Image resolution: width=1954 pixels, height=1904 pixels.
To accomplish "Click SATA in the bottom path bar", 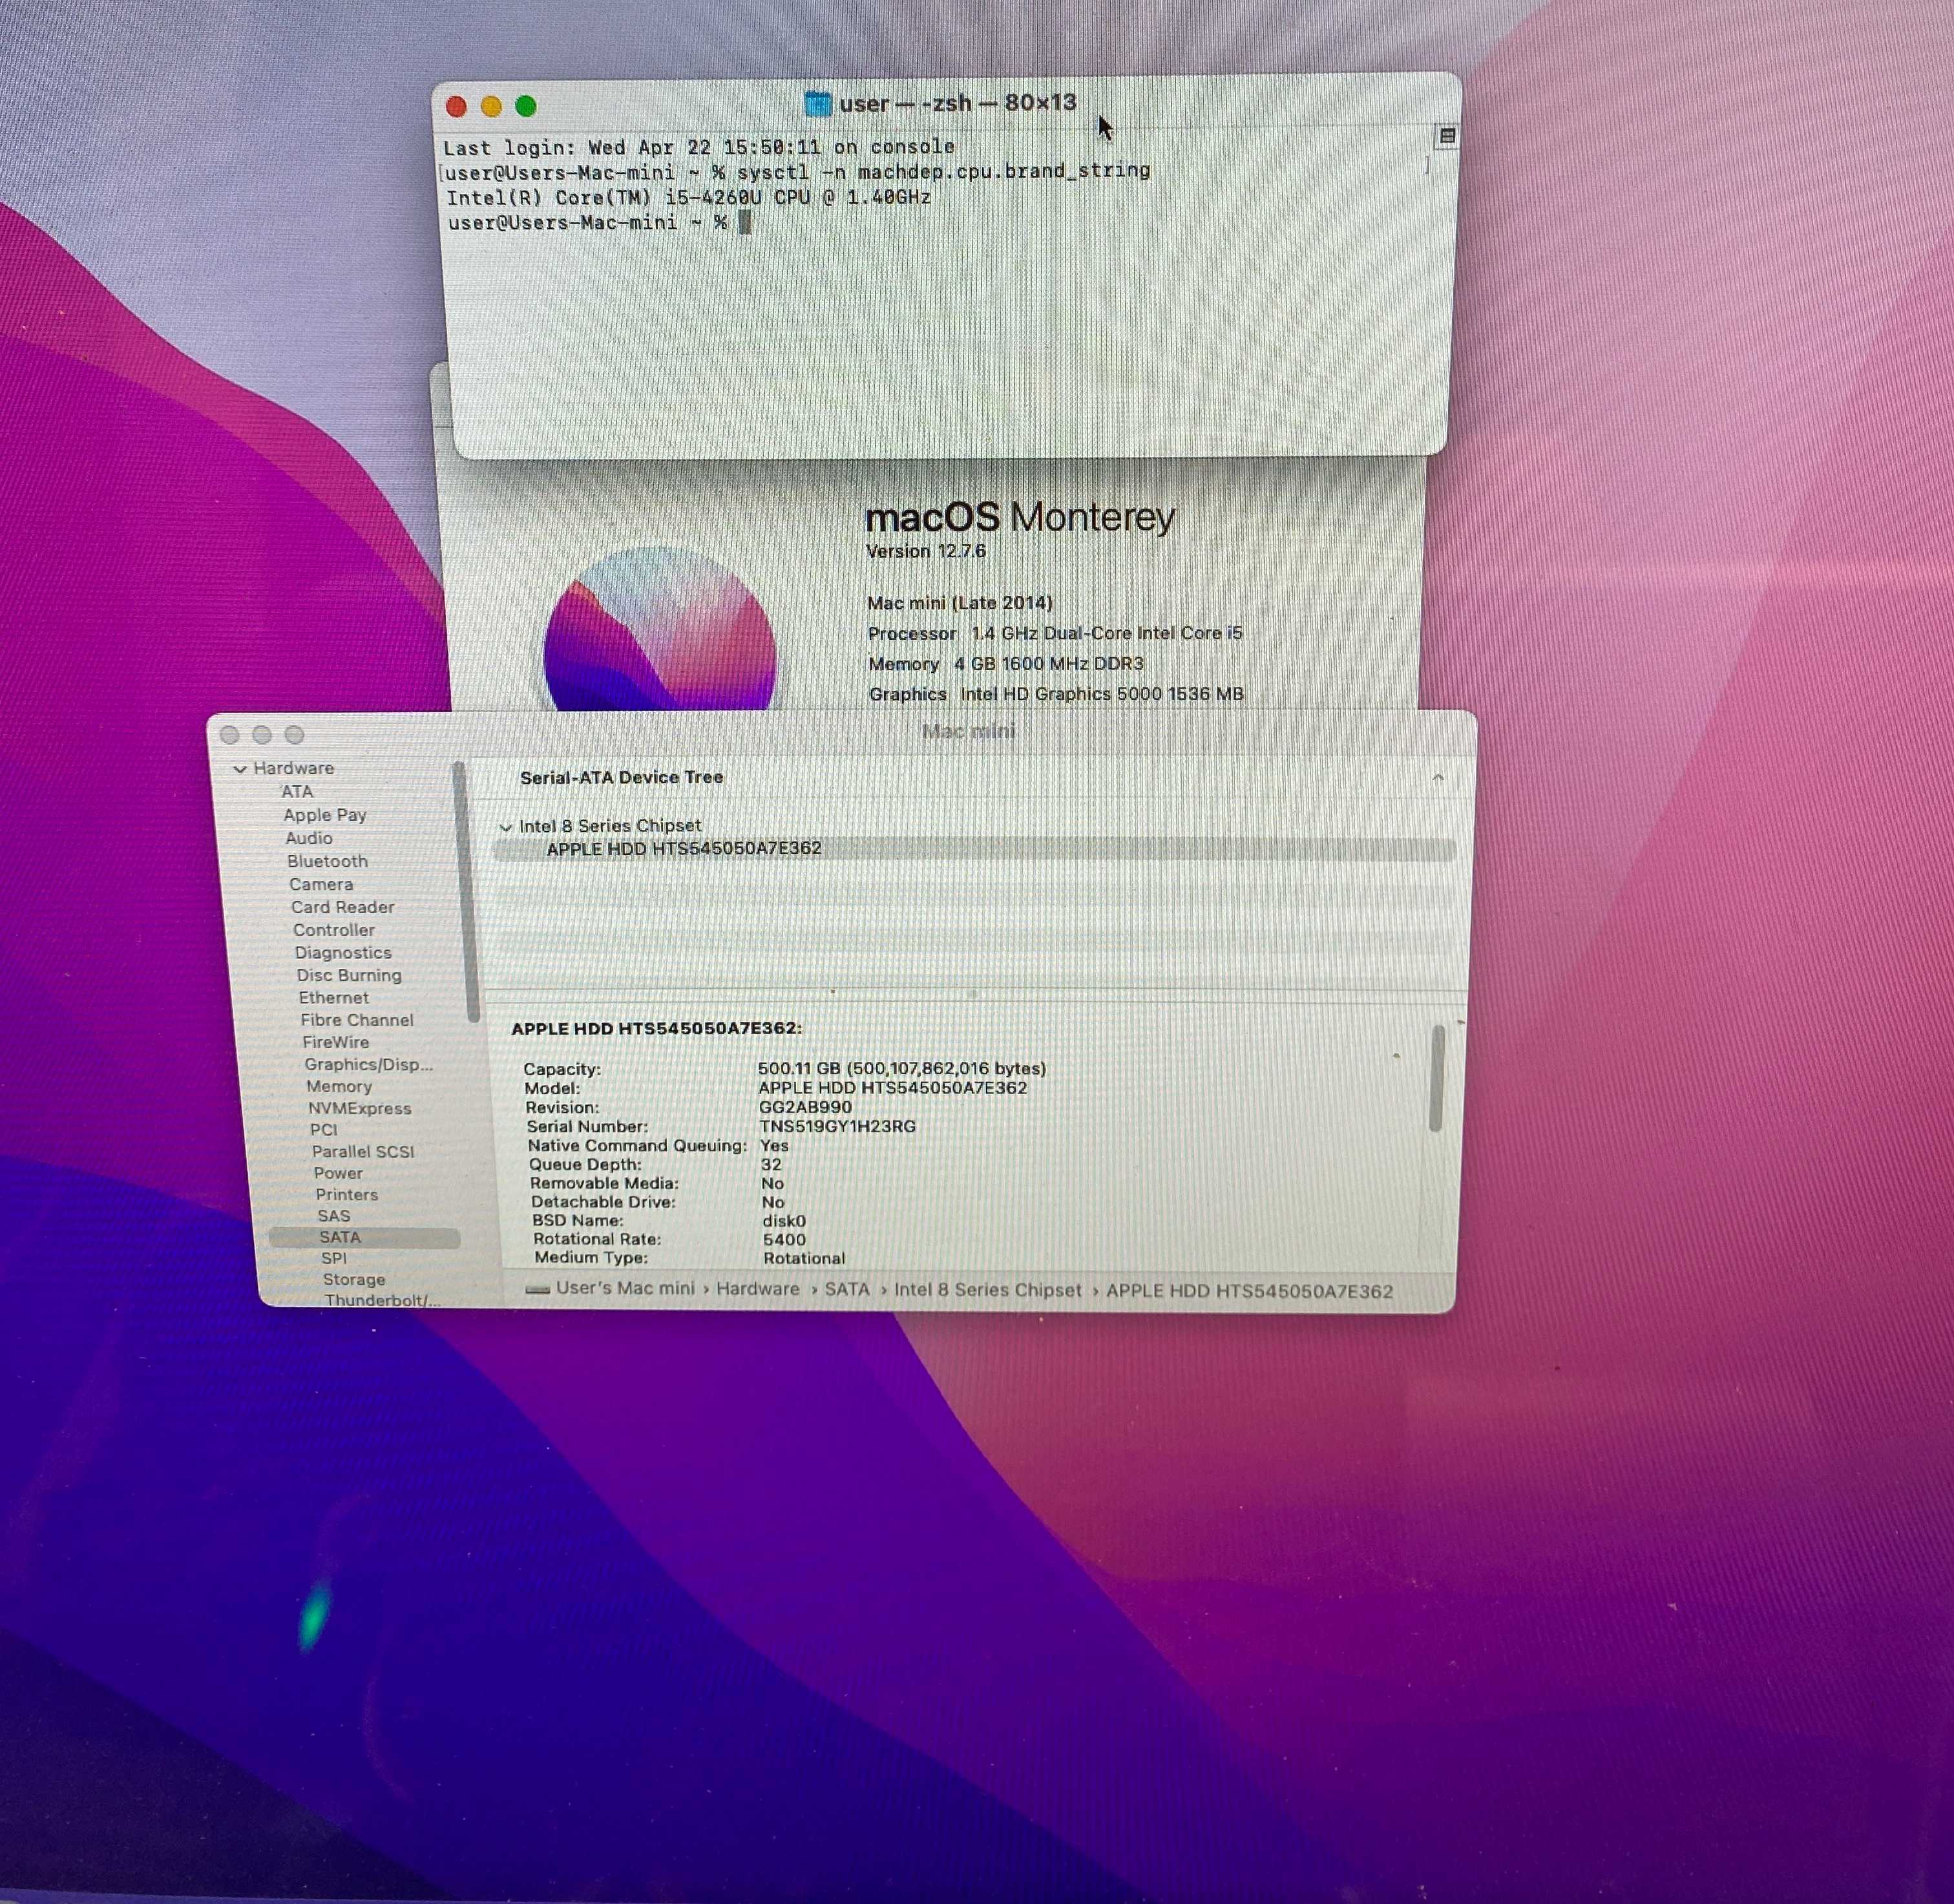I will coord(847,1290).
